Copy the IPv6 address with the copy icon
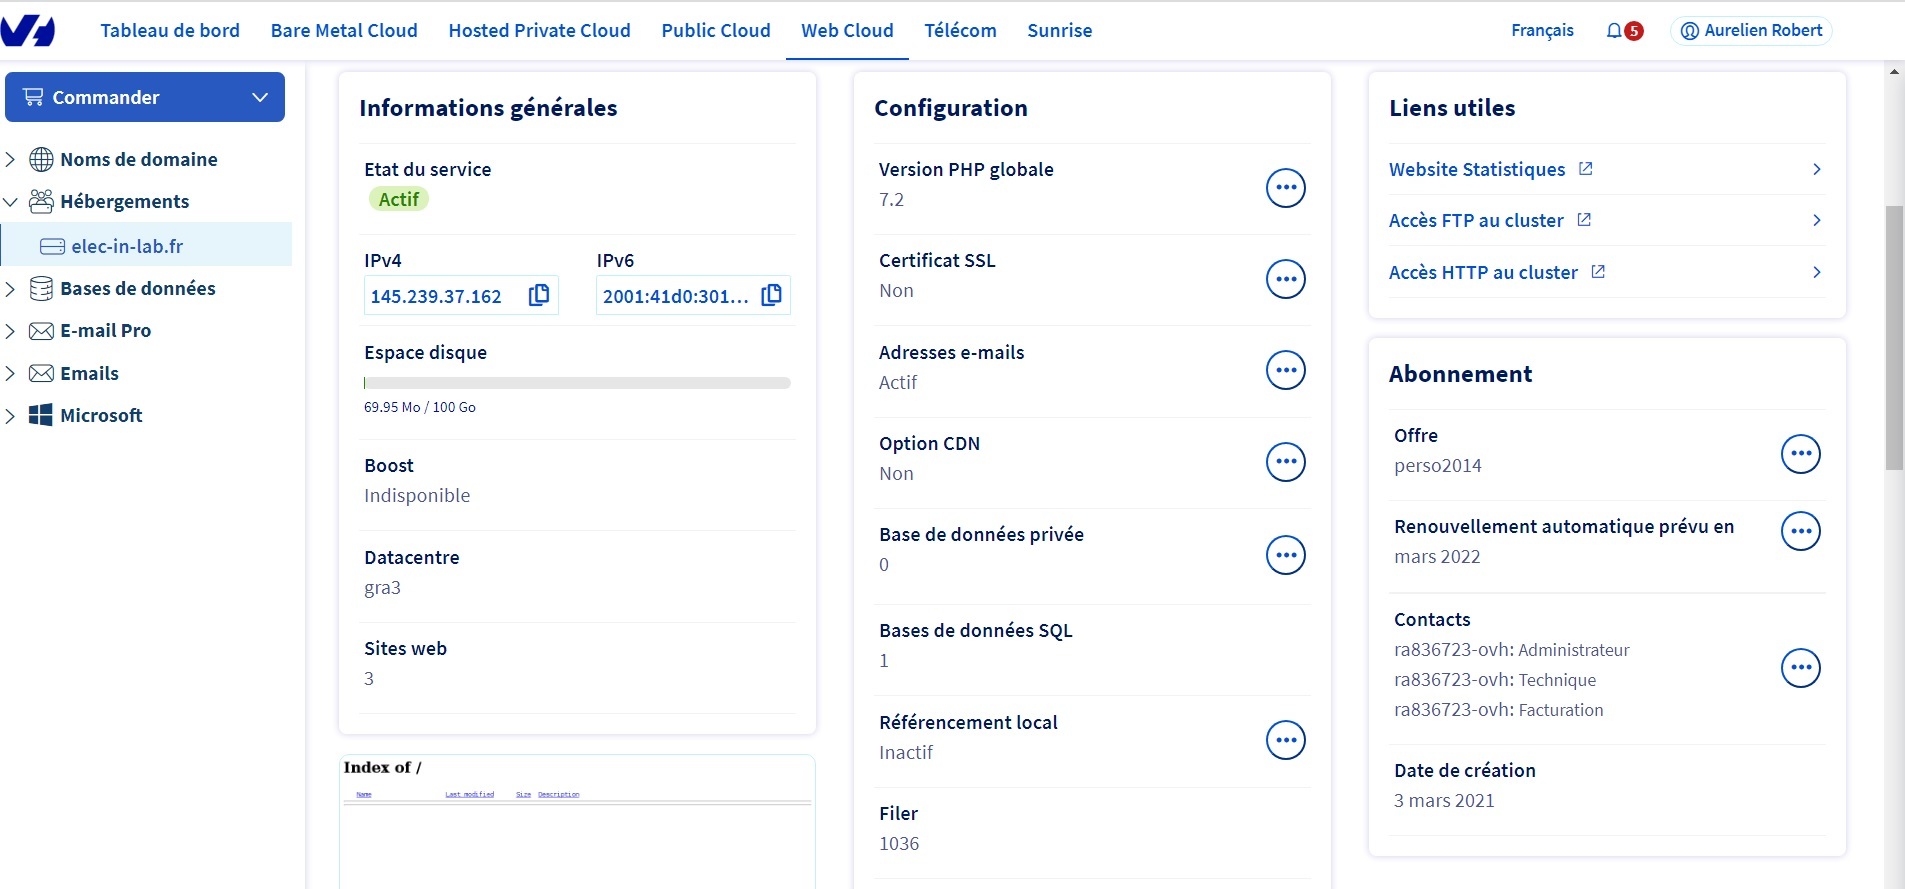The width and height of the screenshot is (1905, 889). [x=771, y=295]
